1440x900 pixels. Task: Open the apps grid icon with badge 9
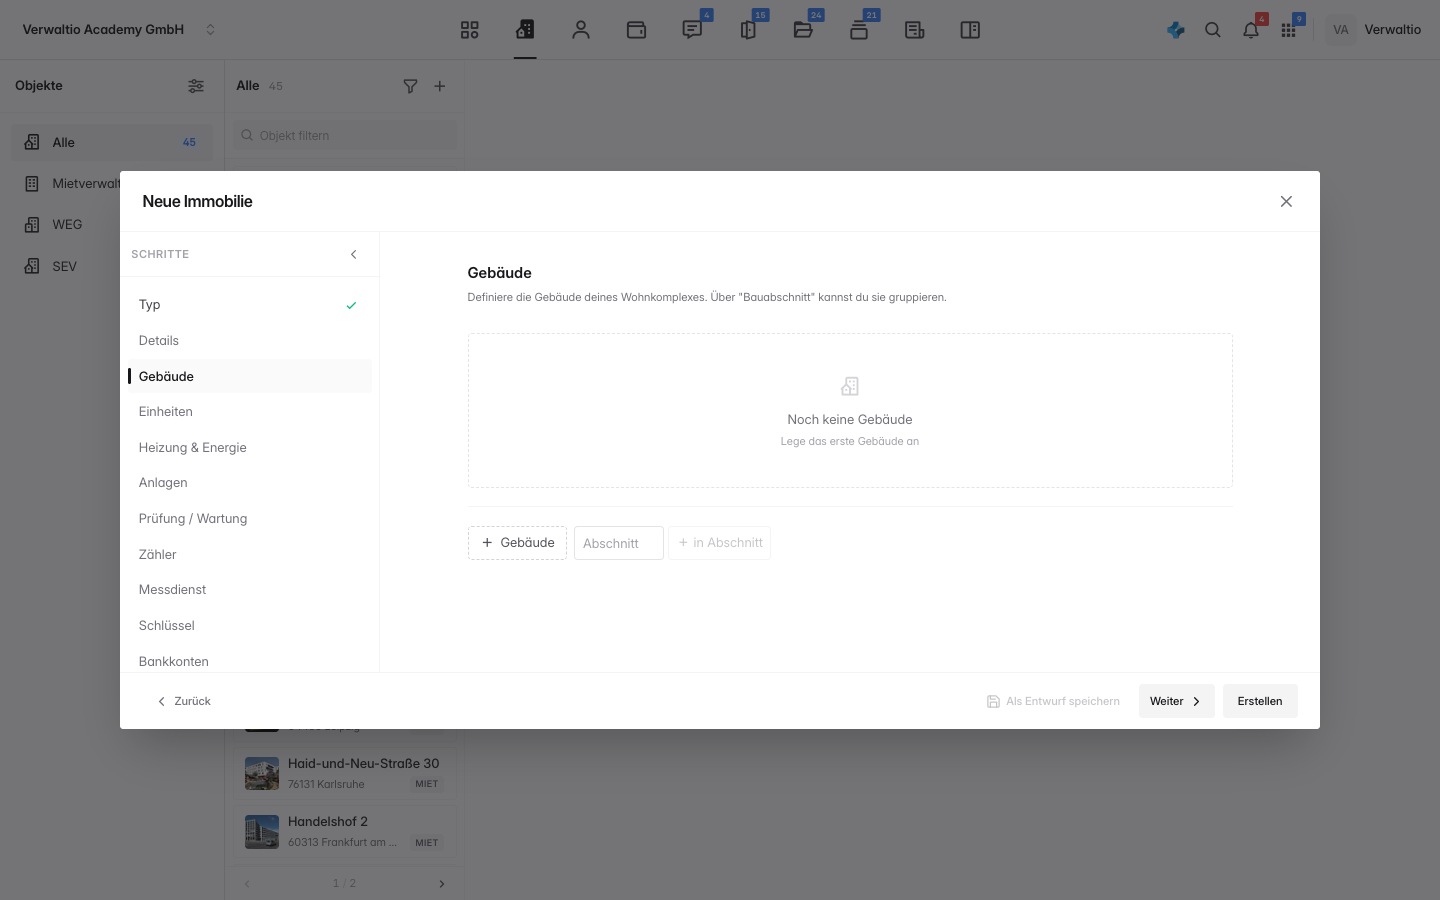pyautogui.click(x=1289, y=30)
